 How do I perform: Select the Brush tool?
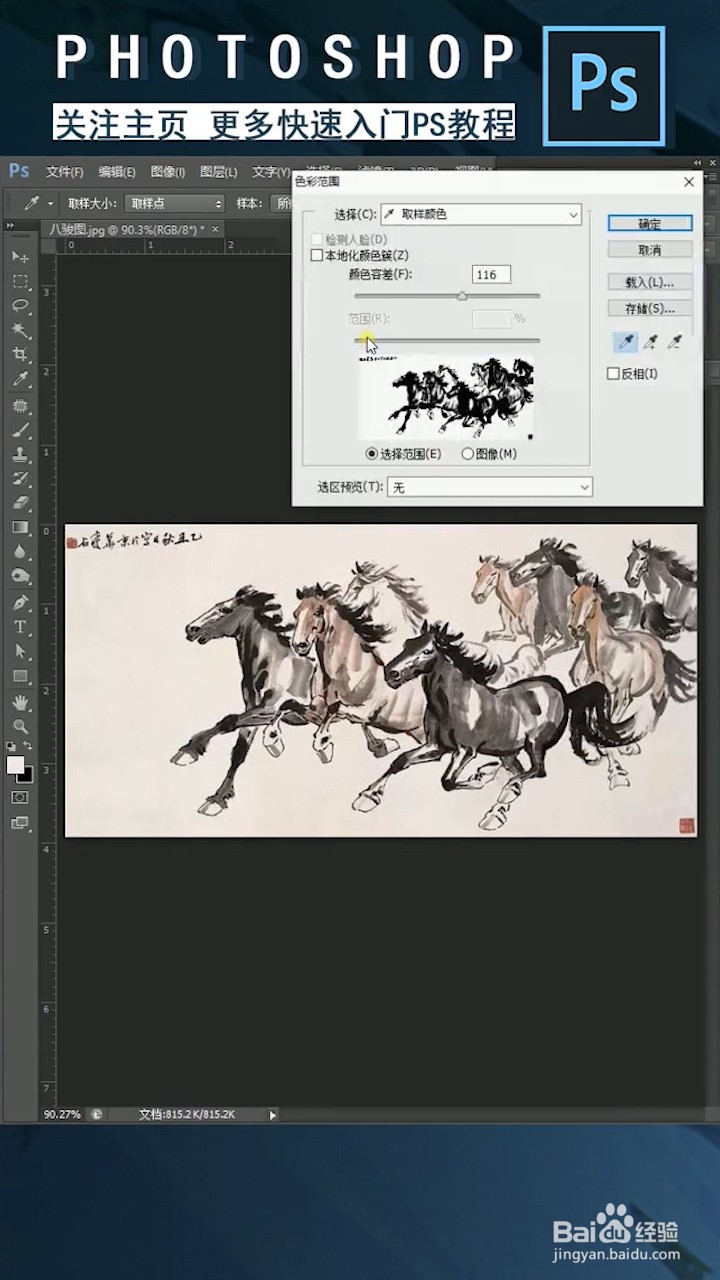click(x=20, y=431)
